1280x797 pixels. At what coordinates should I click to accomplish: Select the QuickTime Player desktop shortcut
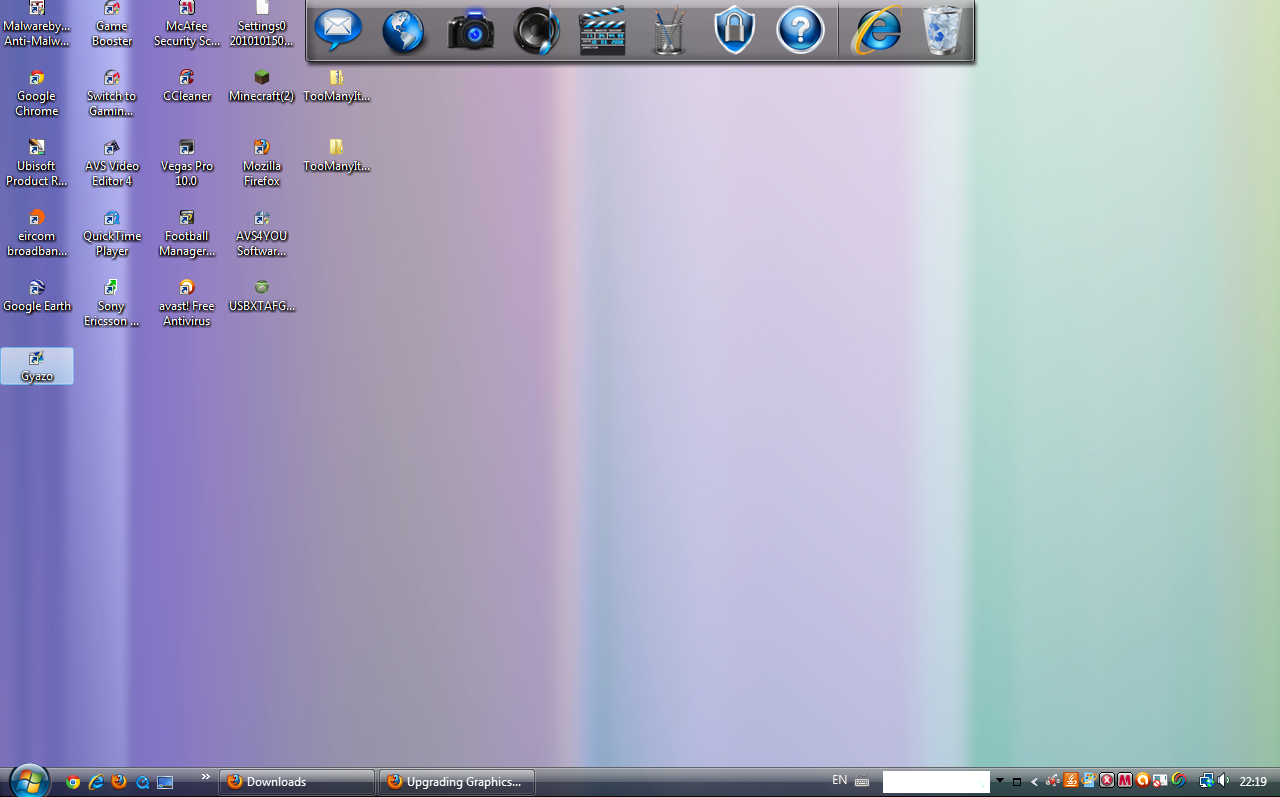[112, 234]
